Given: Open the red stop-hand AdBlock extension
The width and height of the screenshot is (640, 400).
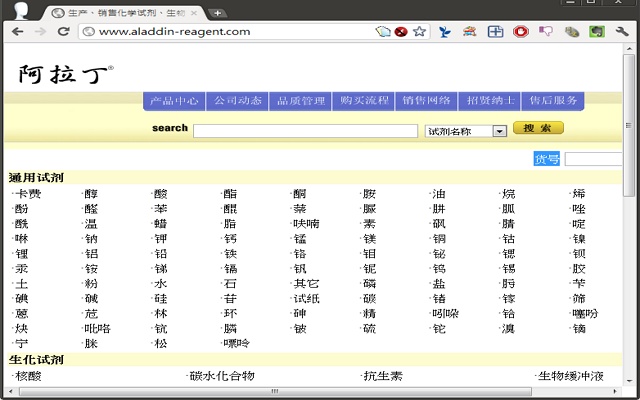Looking at the screenshot, I should 521,31.
